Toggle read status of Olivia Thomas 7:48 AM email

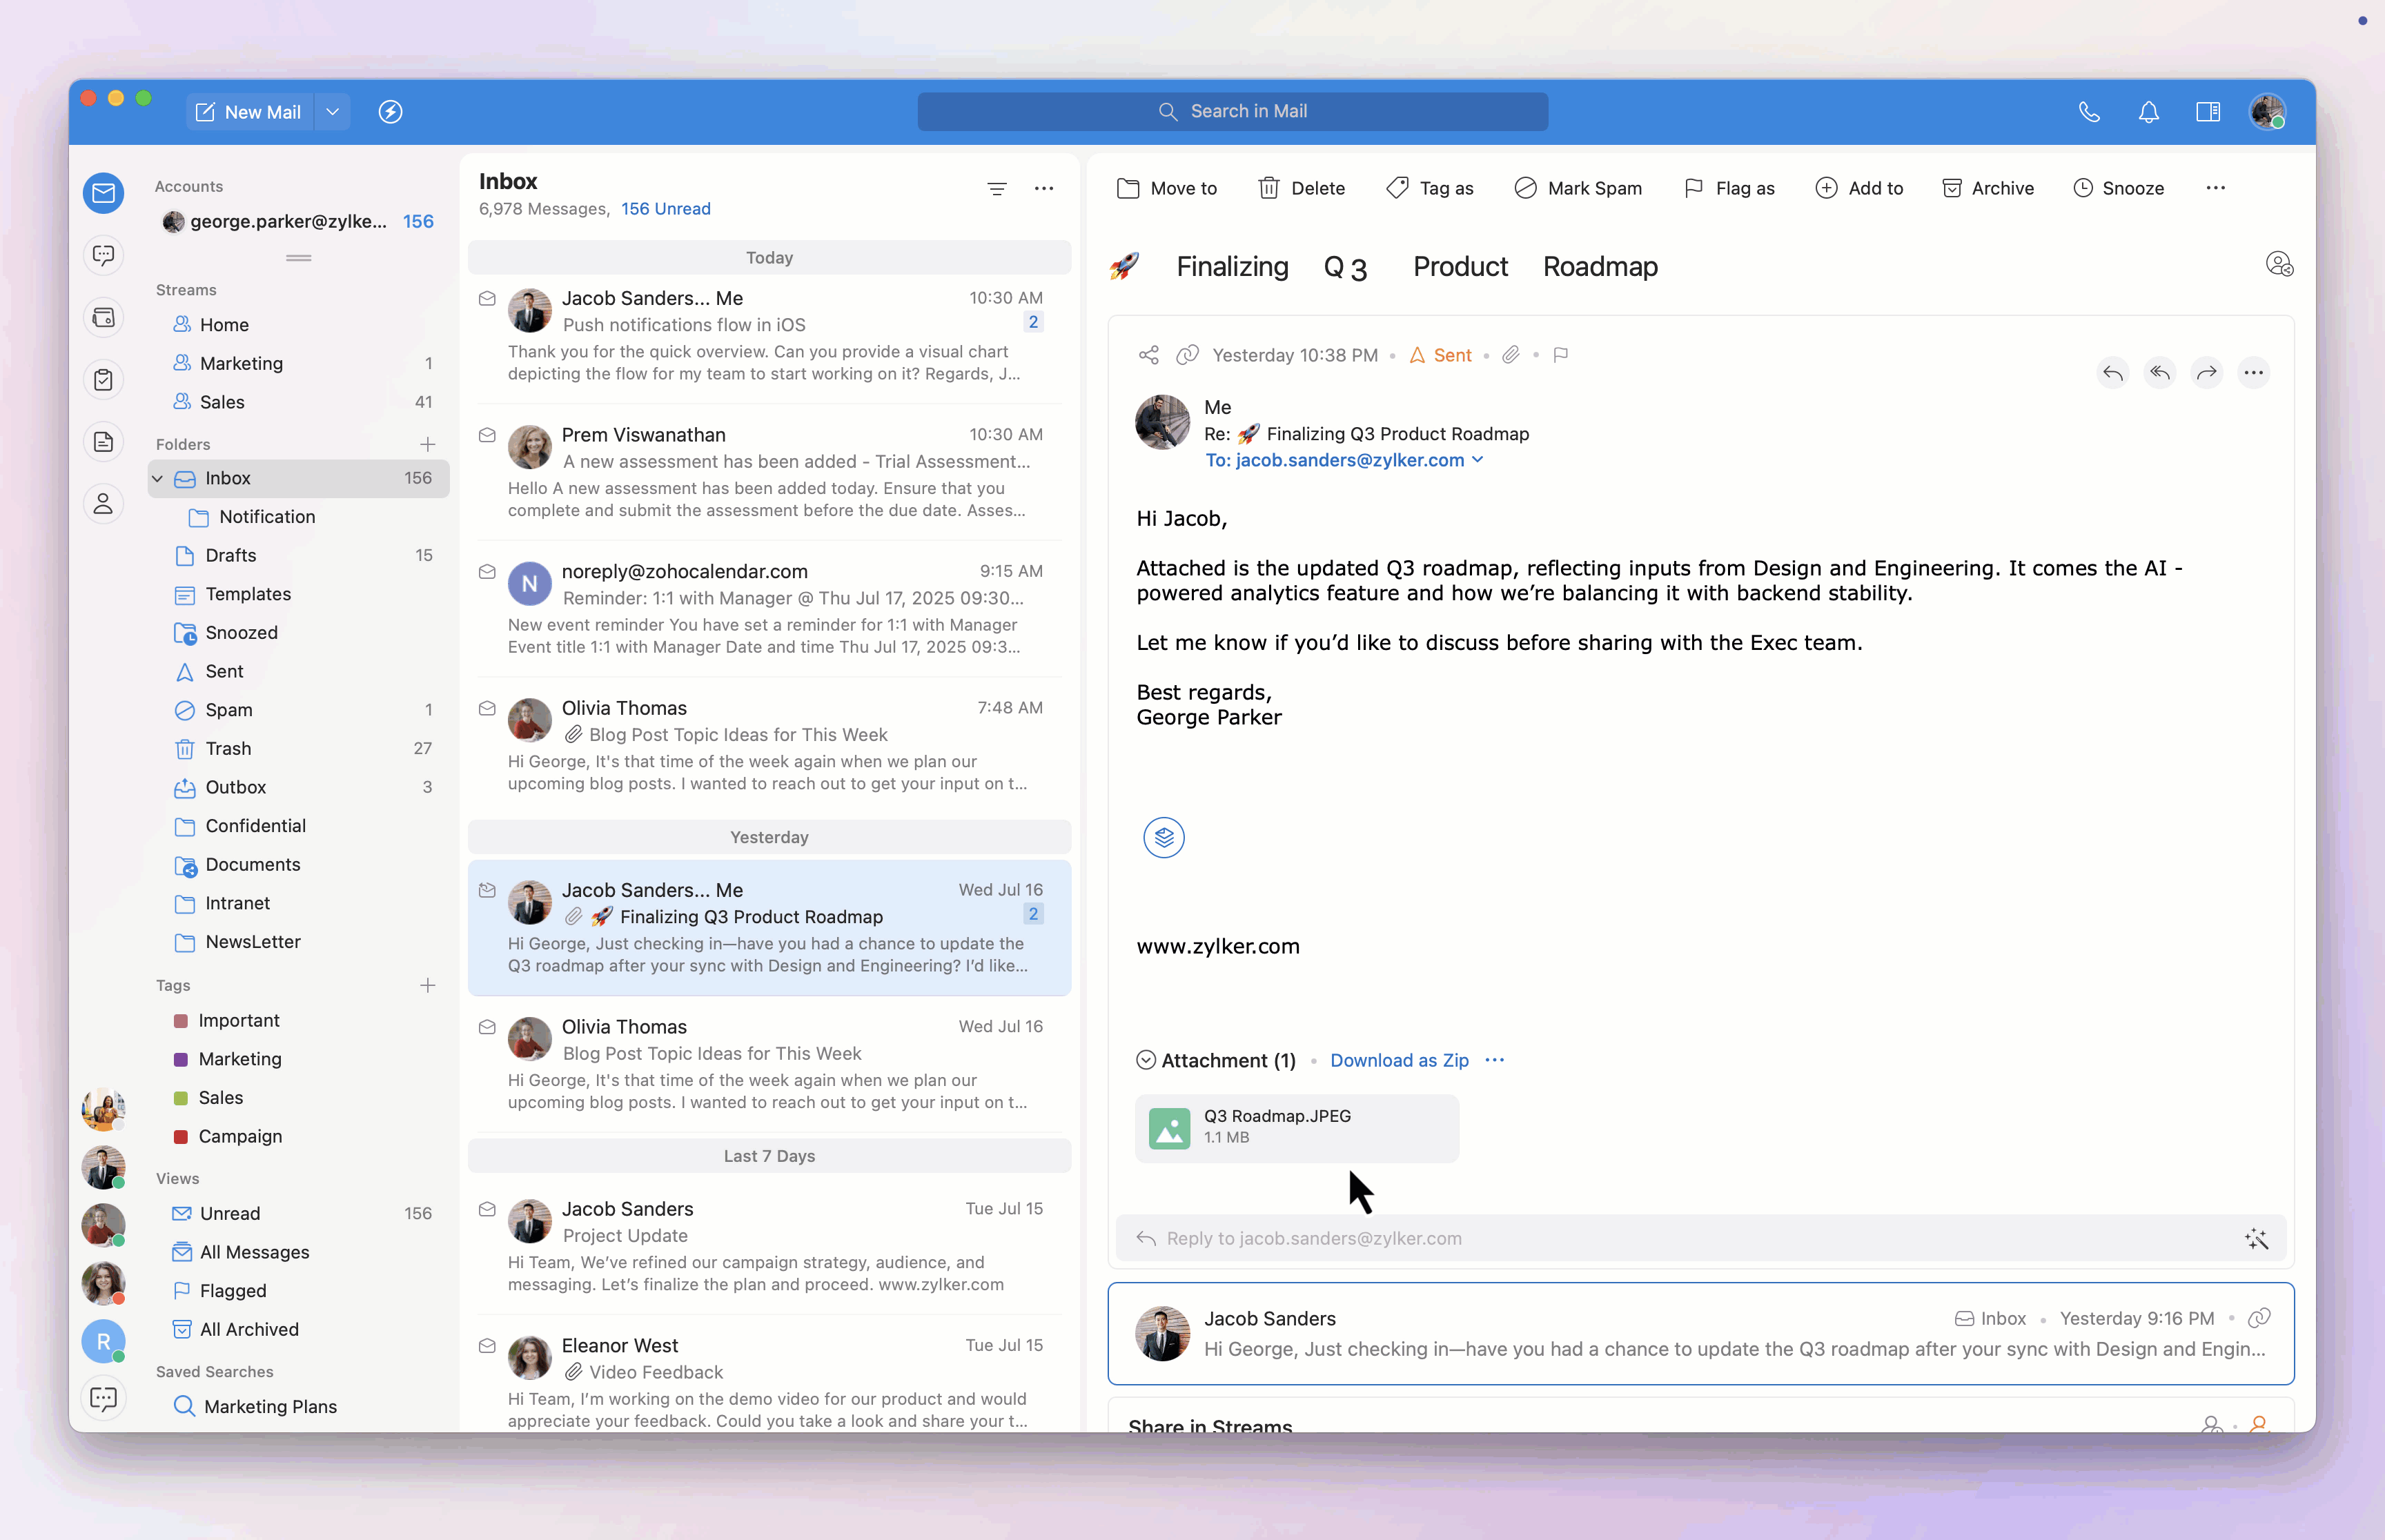point(487,708)
